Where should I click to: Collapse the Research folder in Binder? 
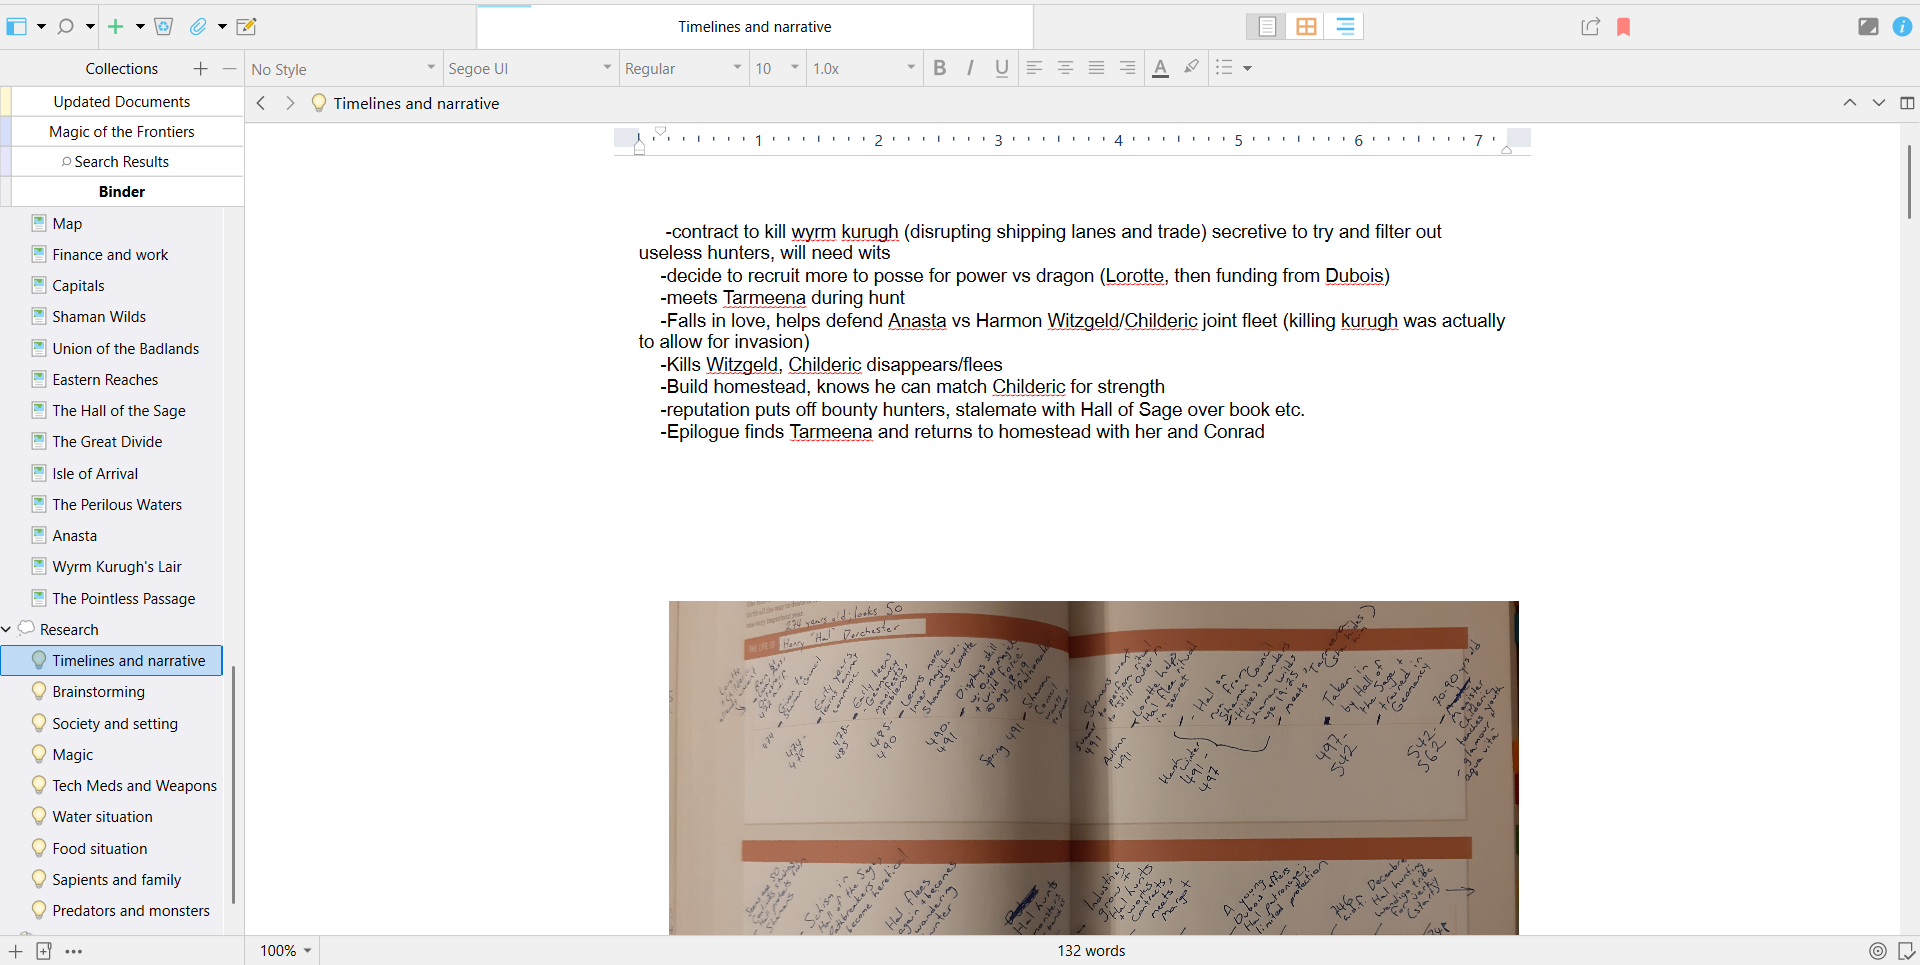7,630
